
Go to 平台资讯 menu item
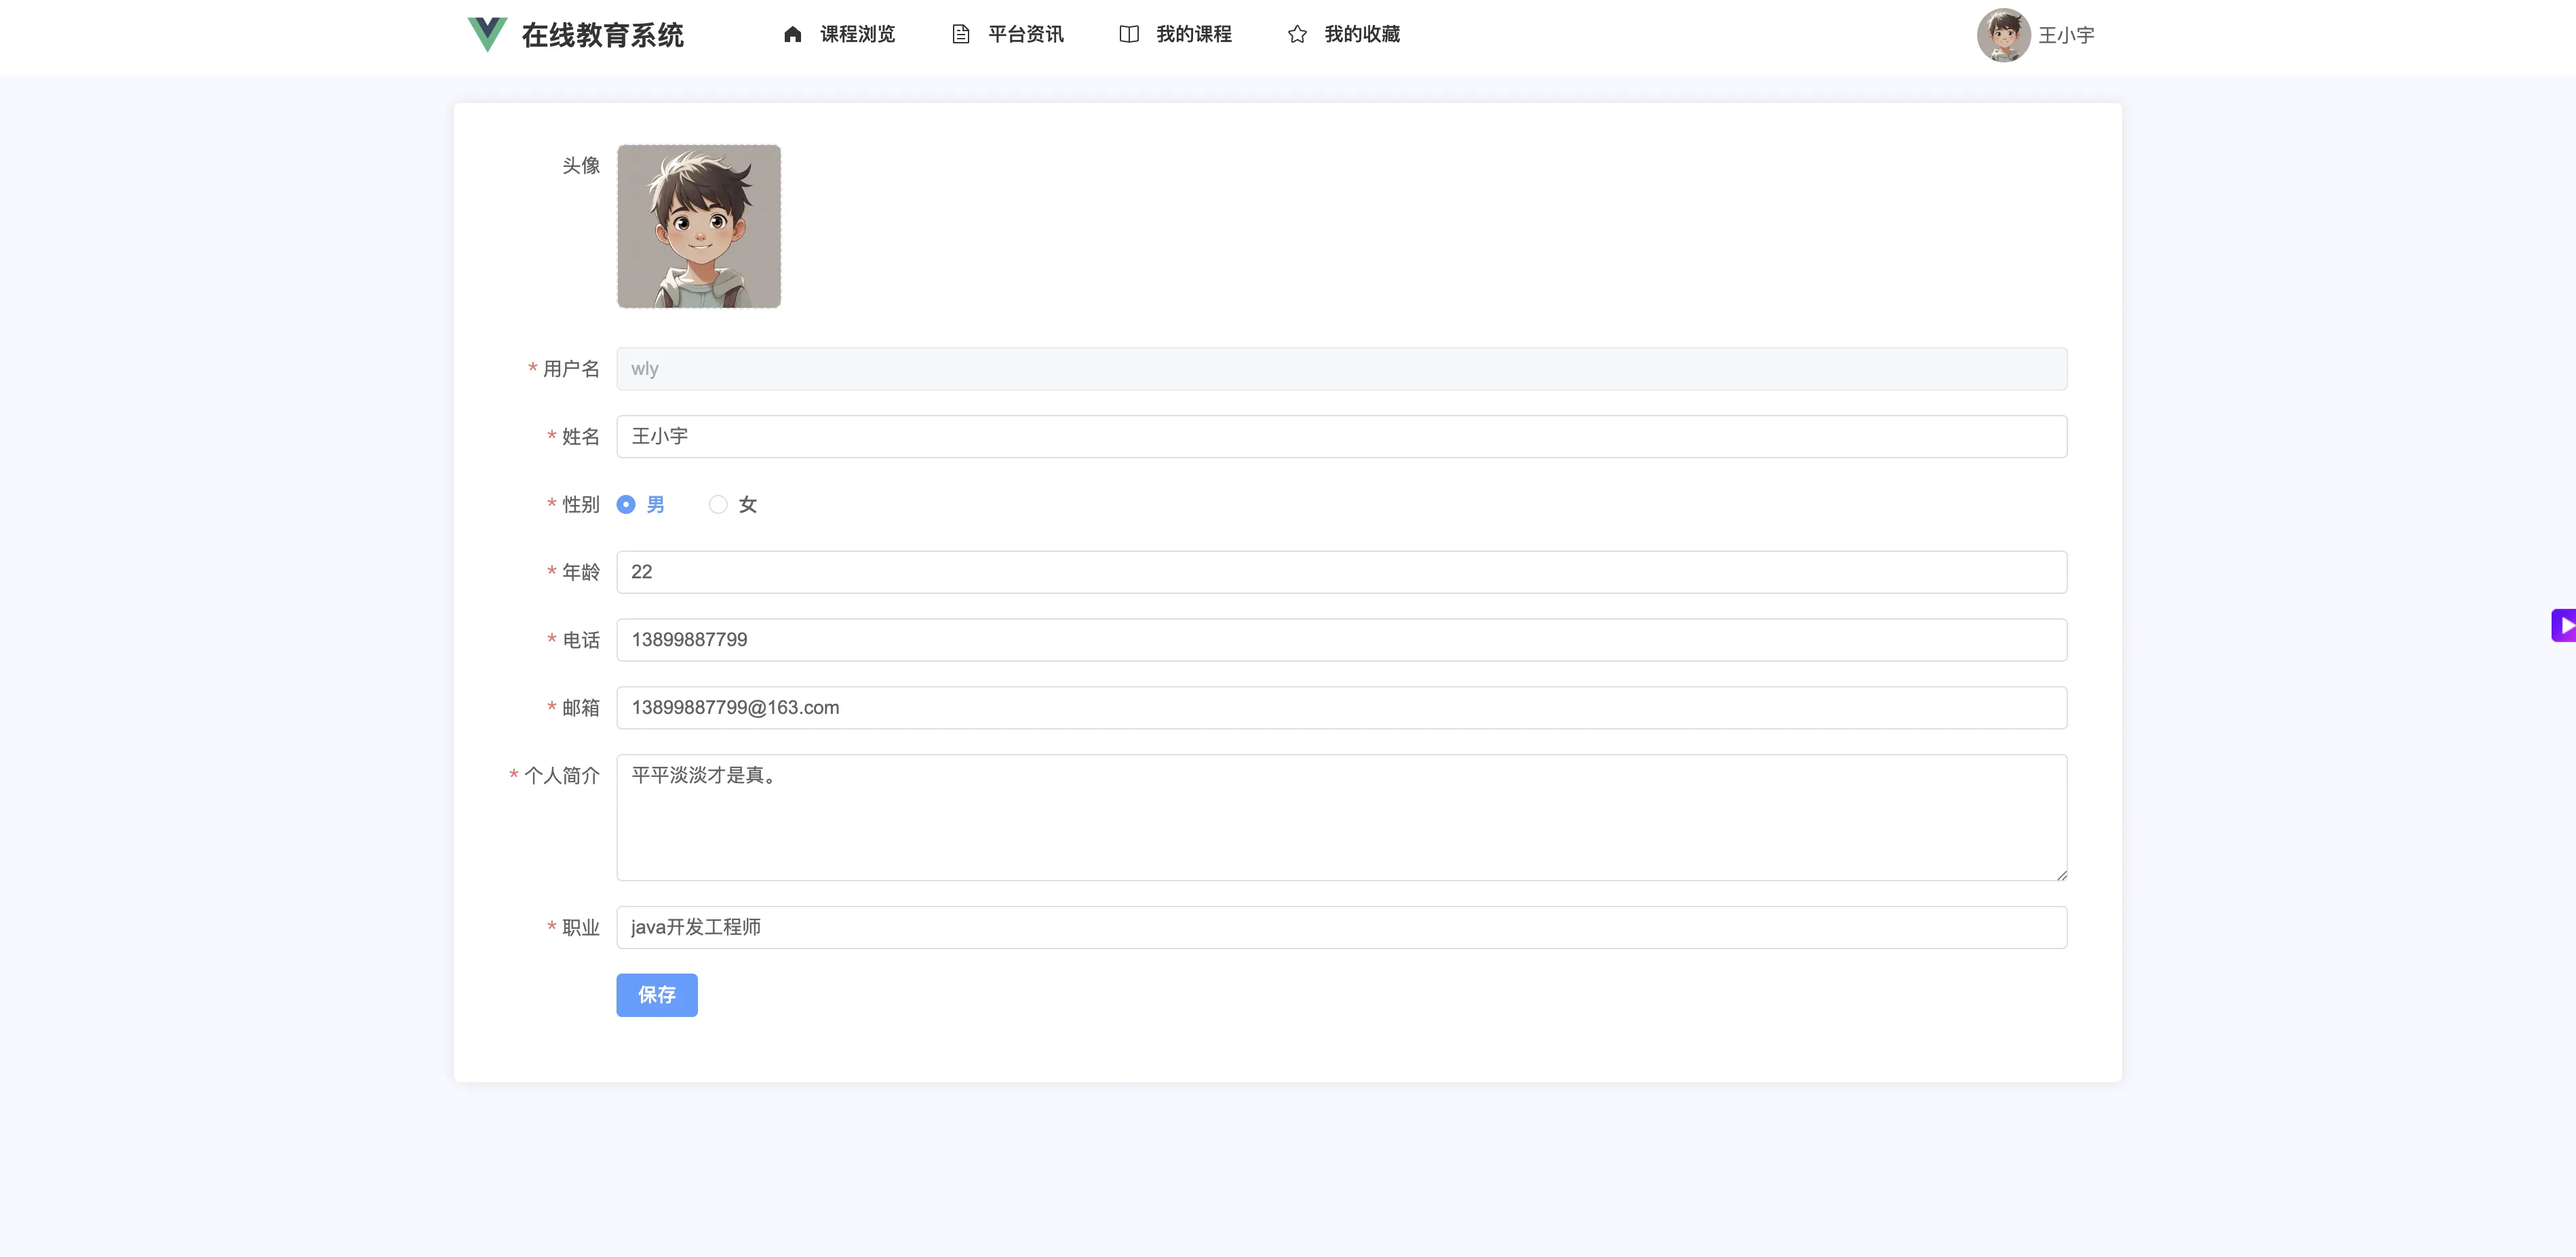pos(1025,35)
